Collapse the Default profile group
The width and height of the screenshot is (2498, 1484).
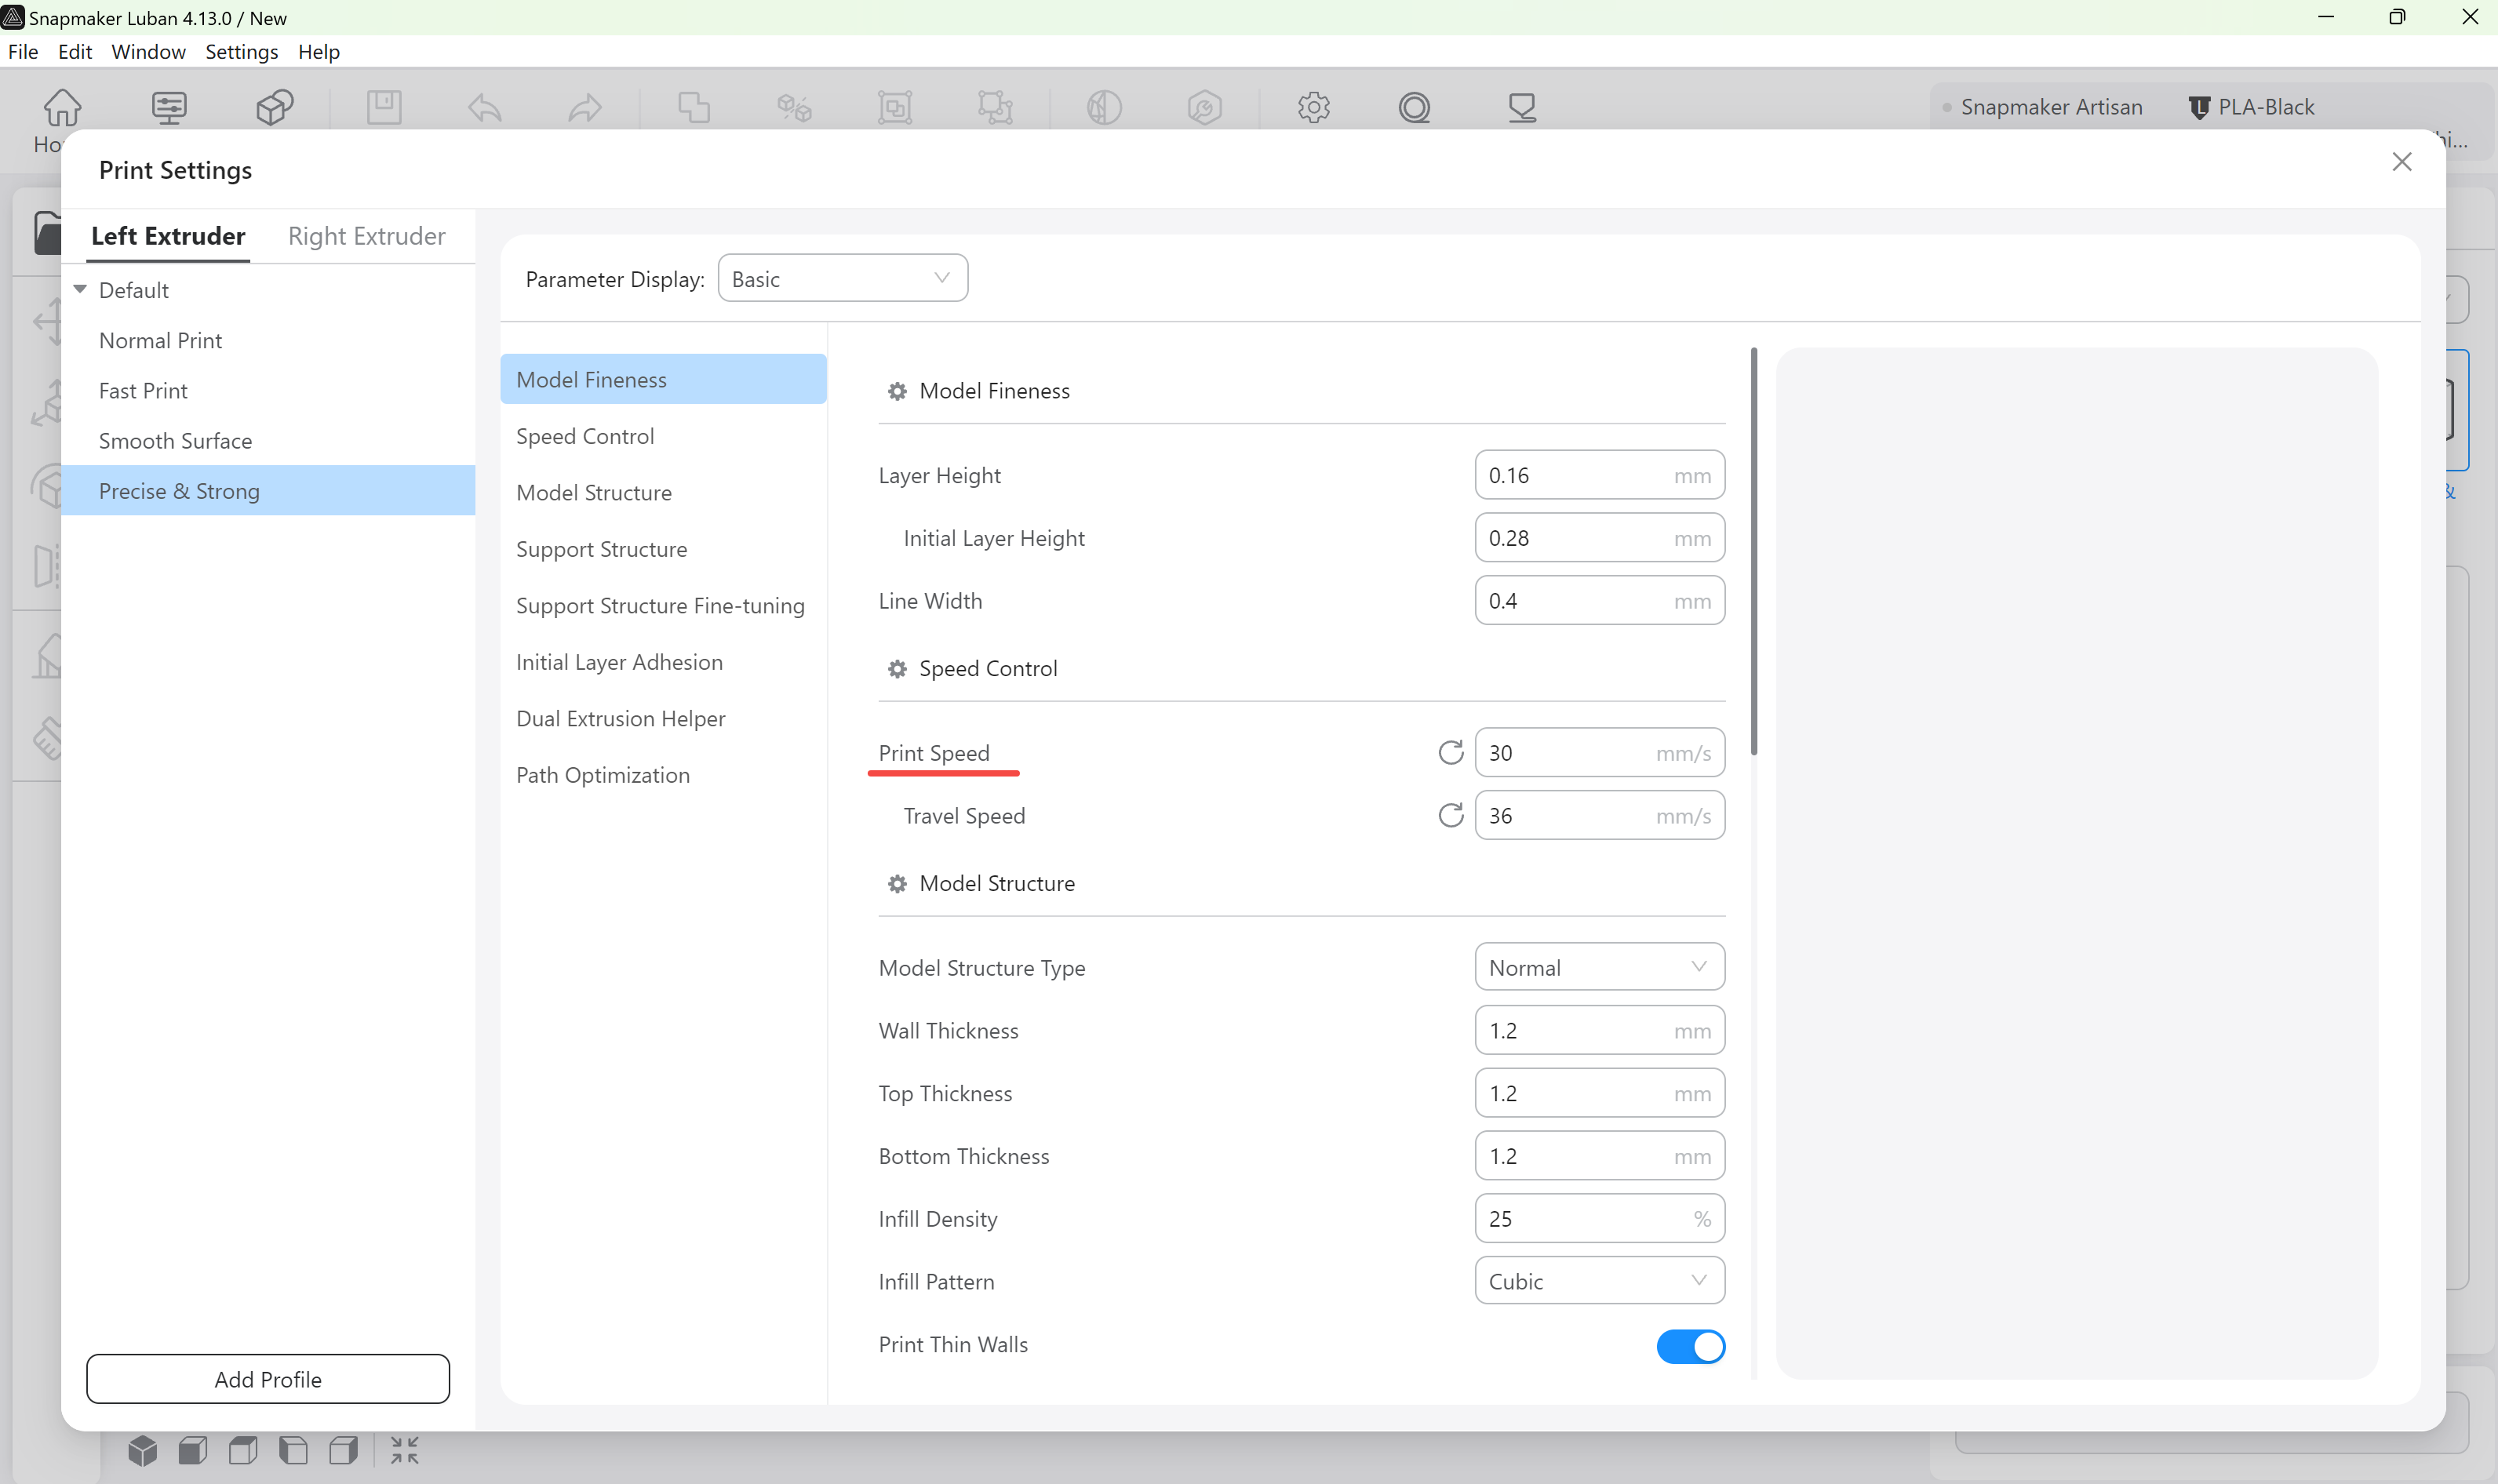tap(80, 289)
